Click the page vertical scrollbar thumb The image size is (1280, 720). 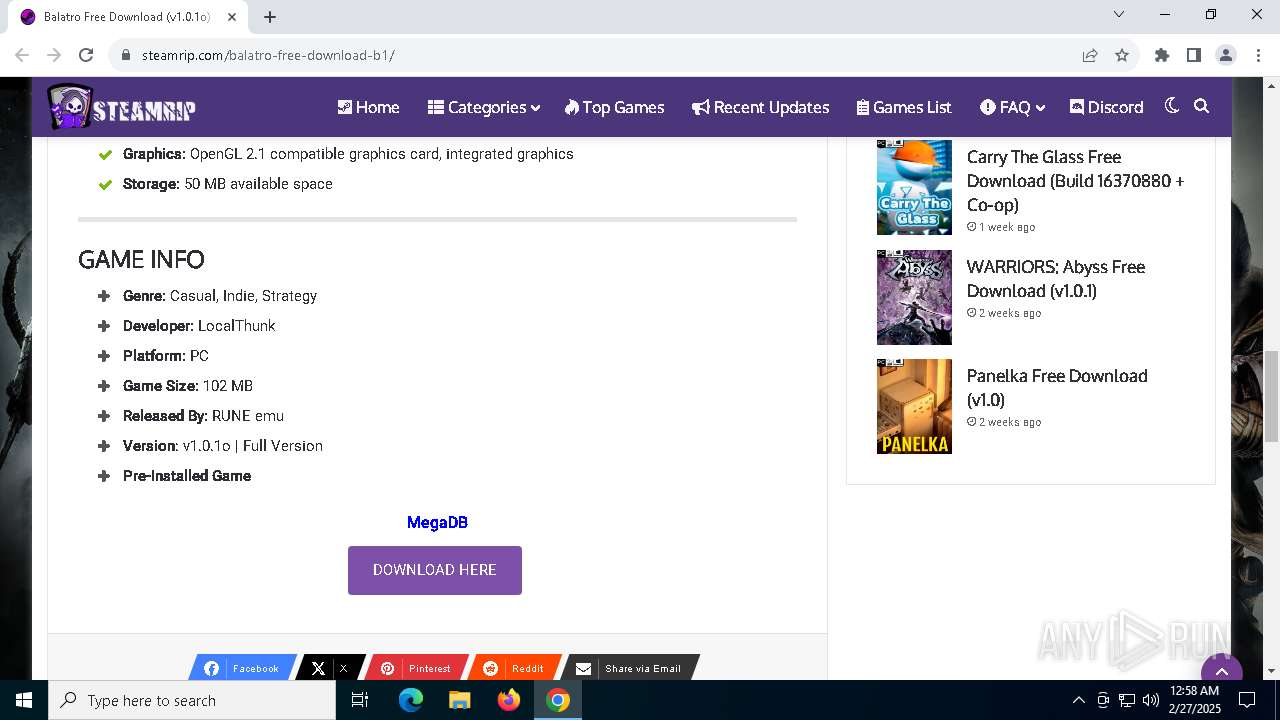(1272, 396)
